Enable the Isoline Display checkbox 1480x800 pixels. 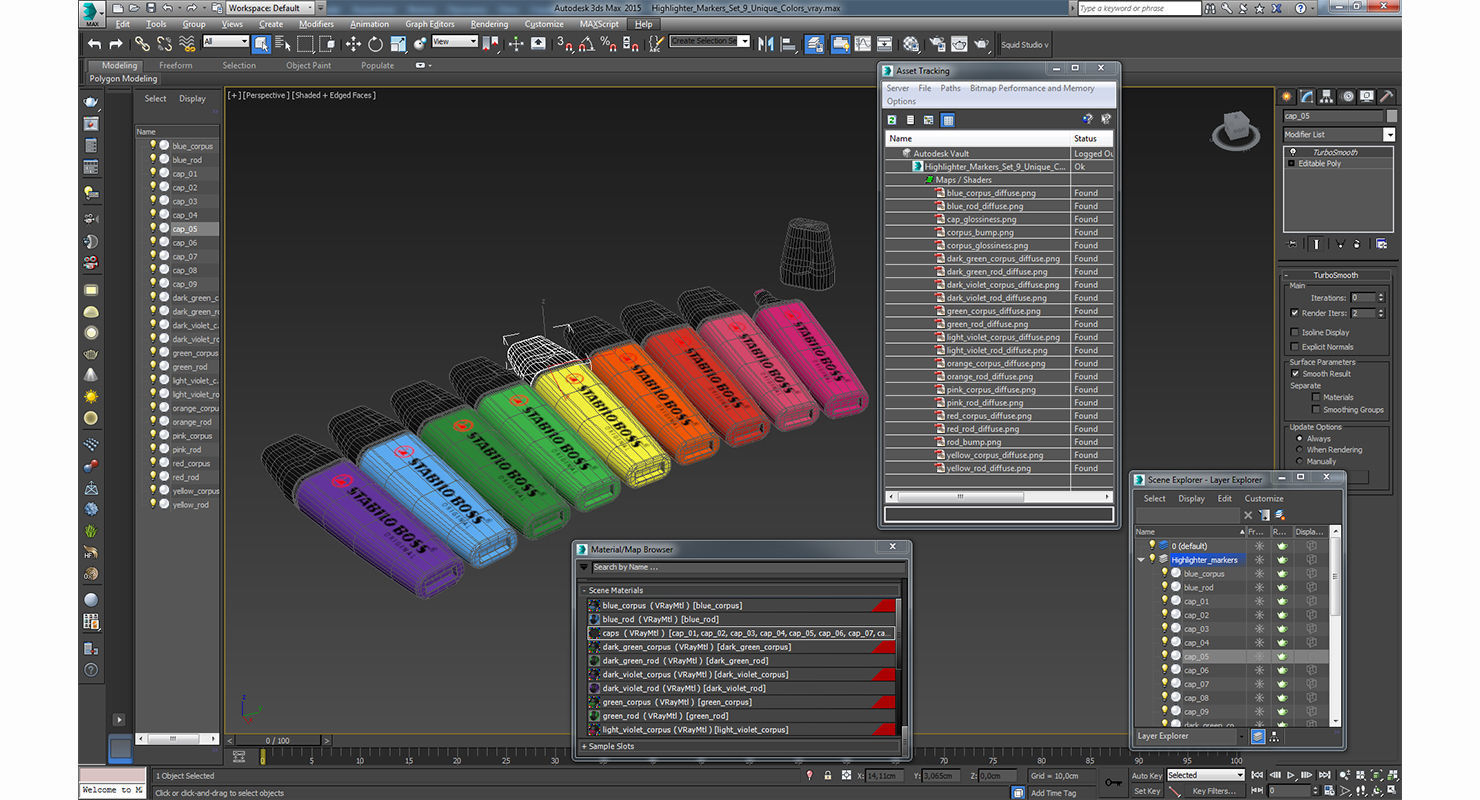pyautogui.click(x=1295, y=332)
